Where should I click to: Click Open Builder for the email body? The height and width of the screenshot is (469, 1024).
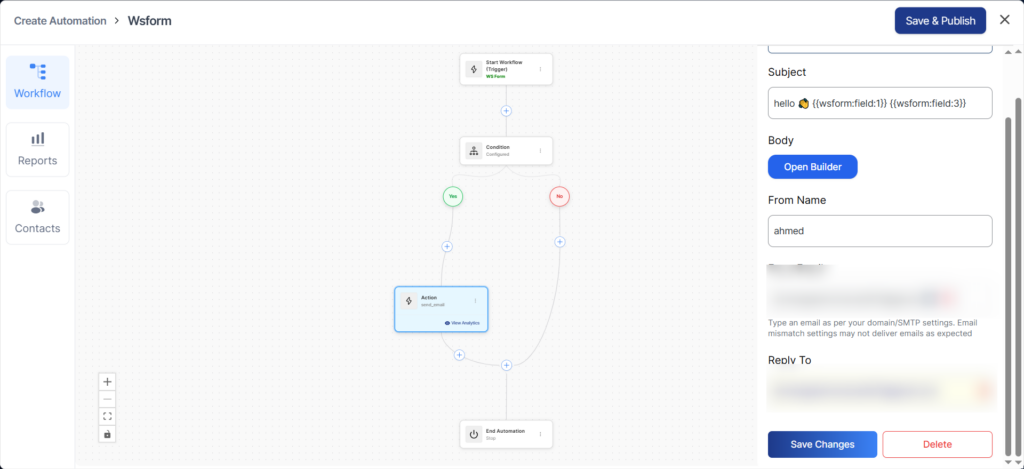coord(812,166)
